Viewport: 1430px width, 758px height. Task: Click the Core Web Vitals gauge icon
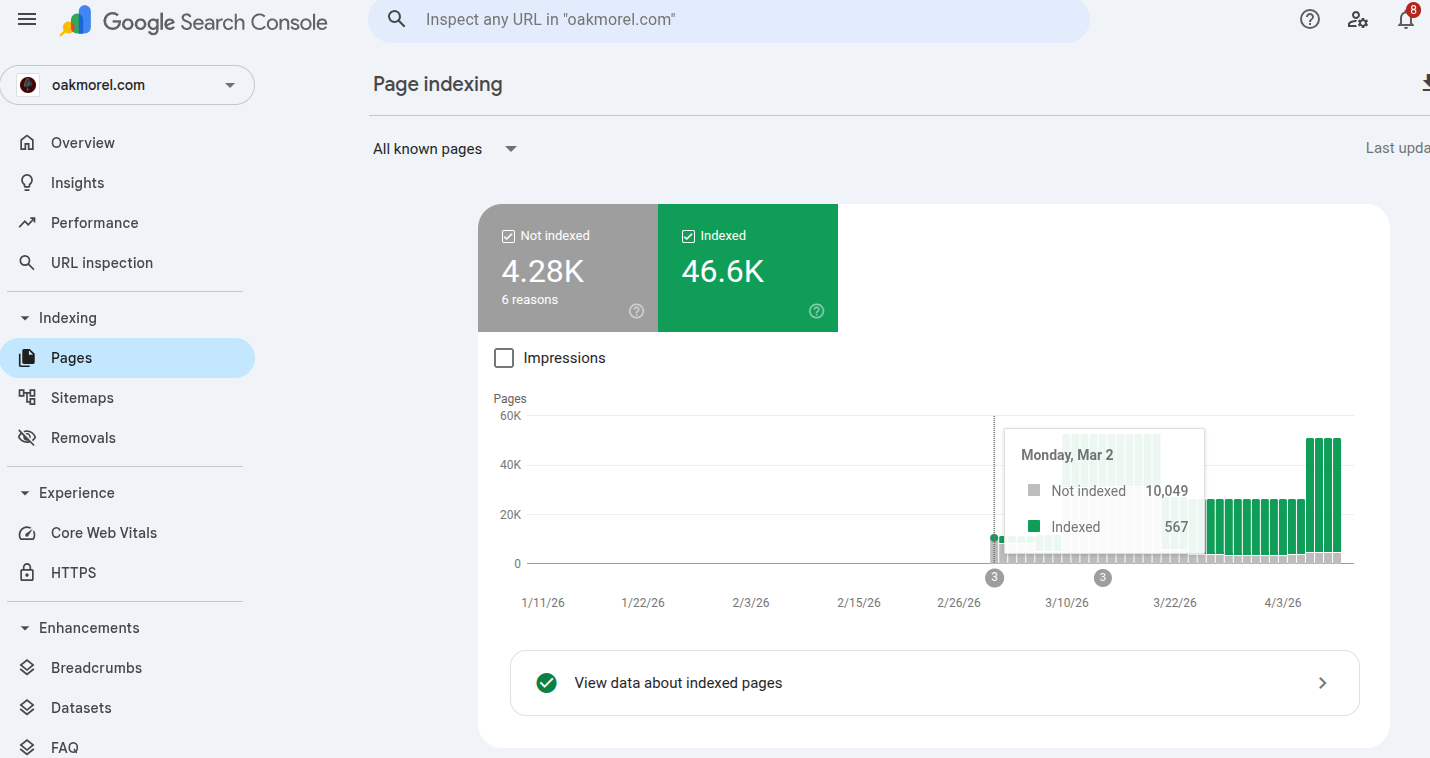(x=27, y=533)
